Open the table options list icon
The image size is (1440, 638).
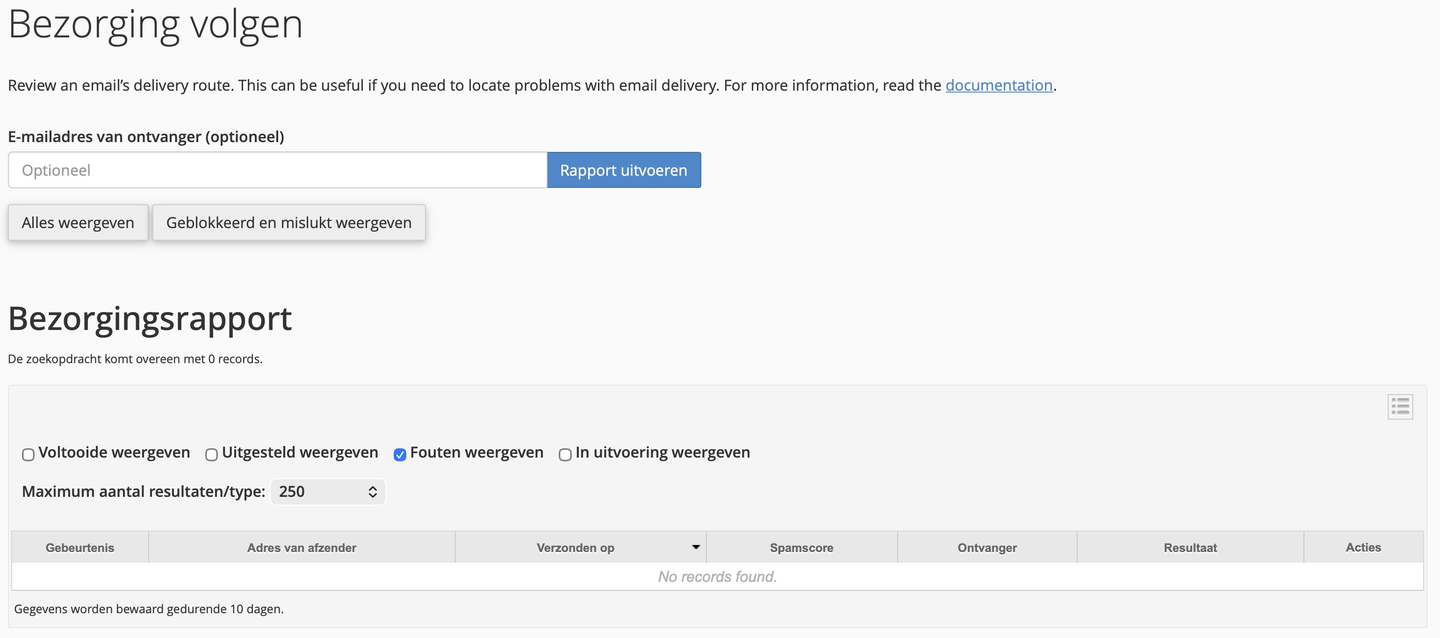coord(1400,406)
